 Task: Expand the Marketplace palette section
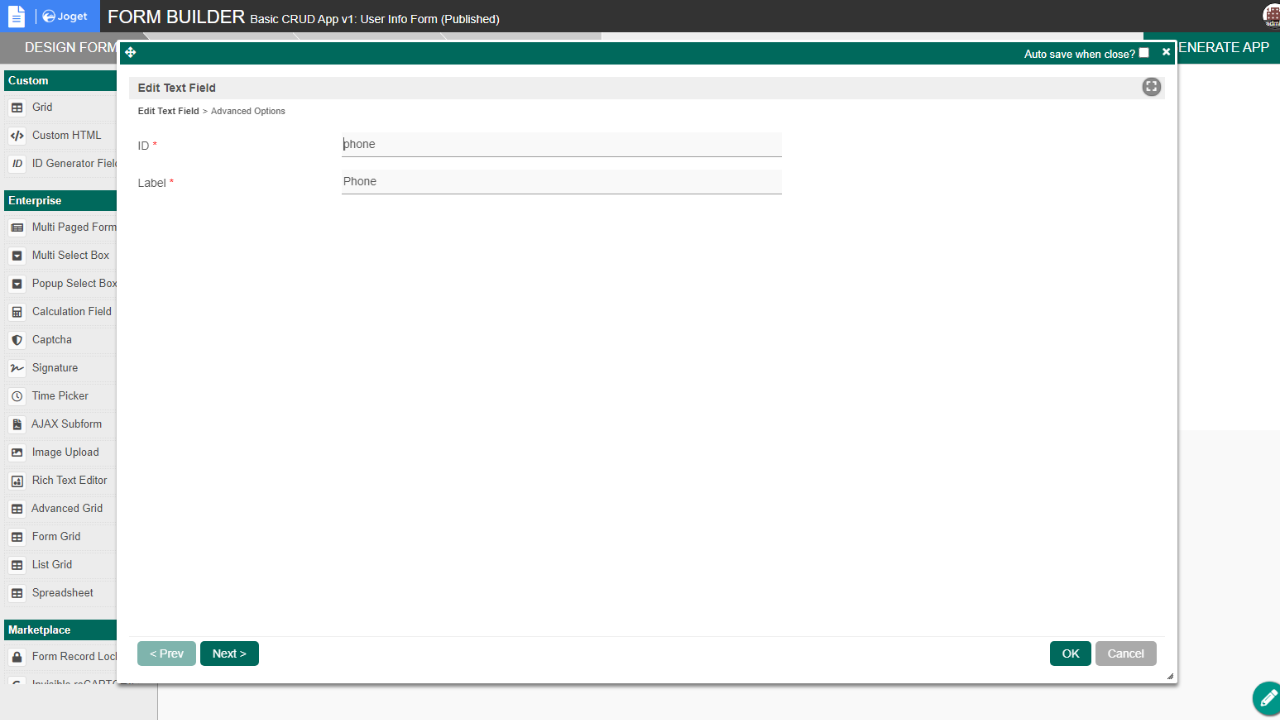coord(60,630)
